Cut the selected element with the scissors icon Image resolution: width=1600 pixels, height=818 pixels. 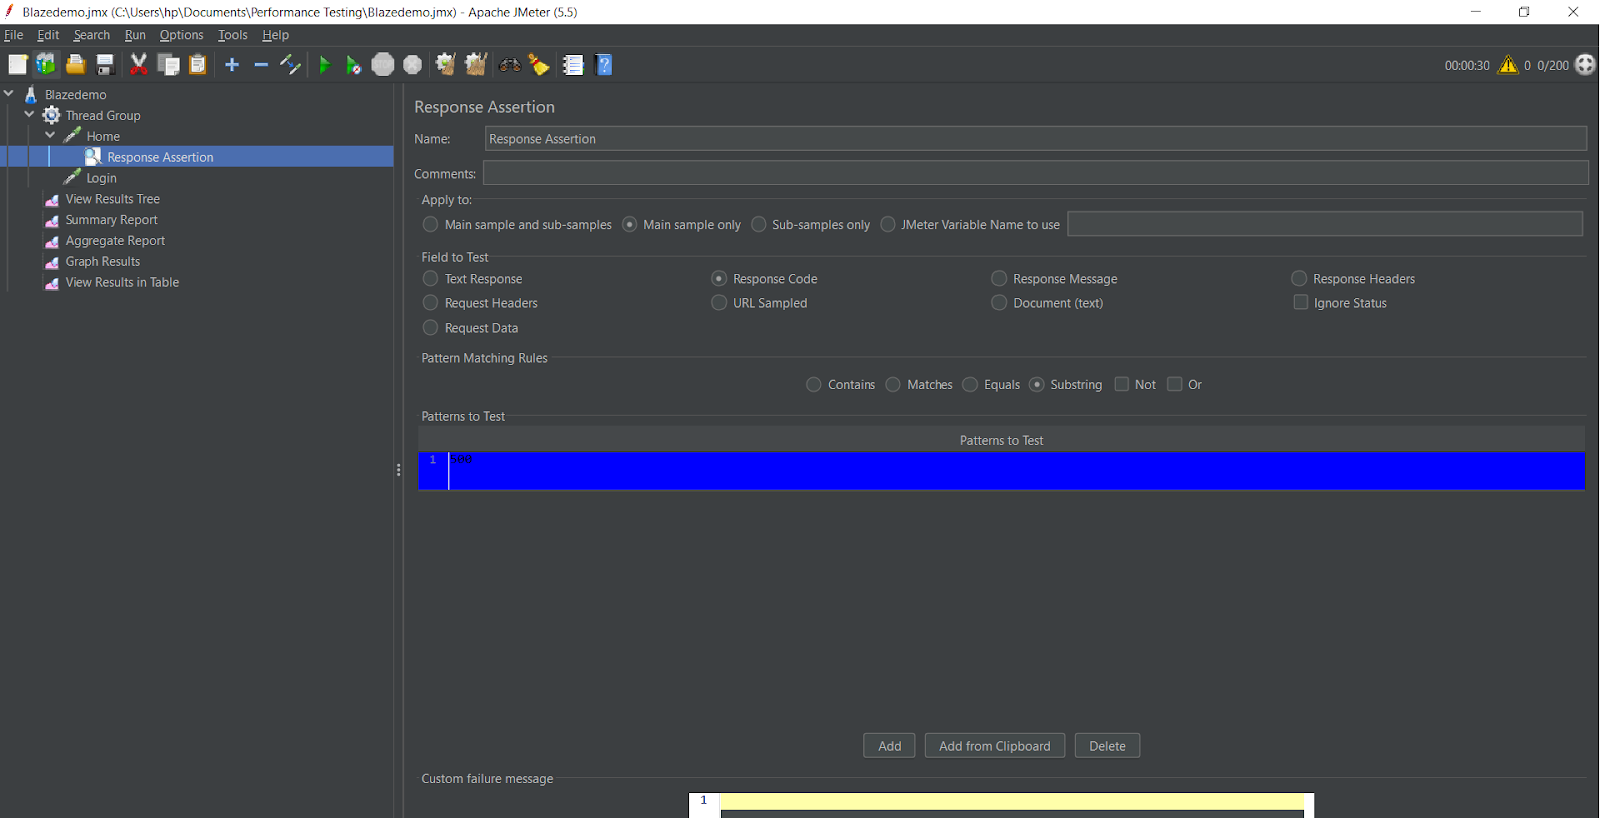pos(139,65)
